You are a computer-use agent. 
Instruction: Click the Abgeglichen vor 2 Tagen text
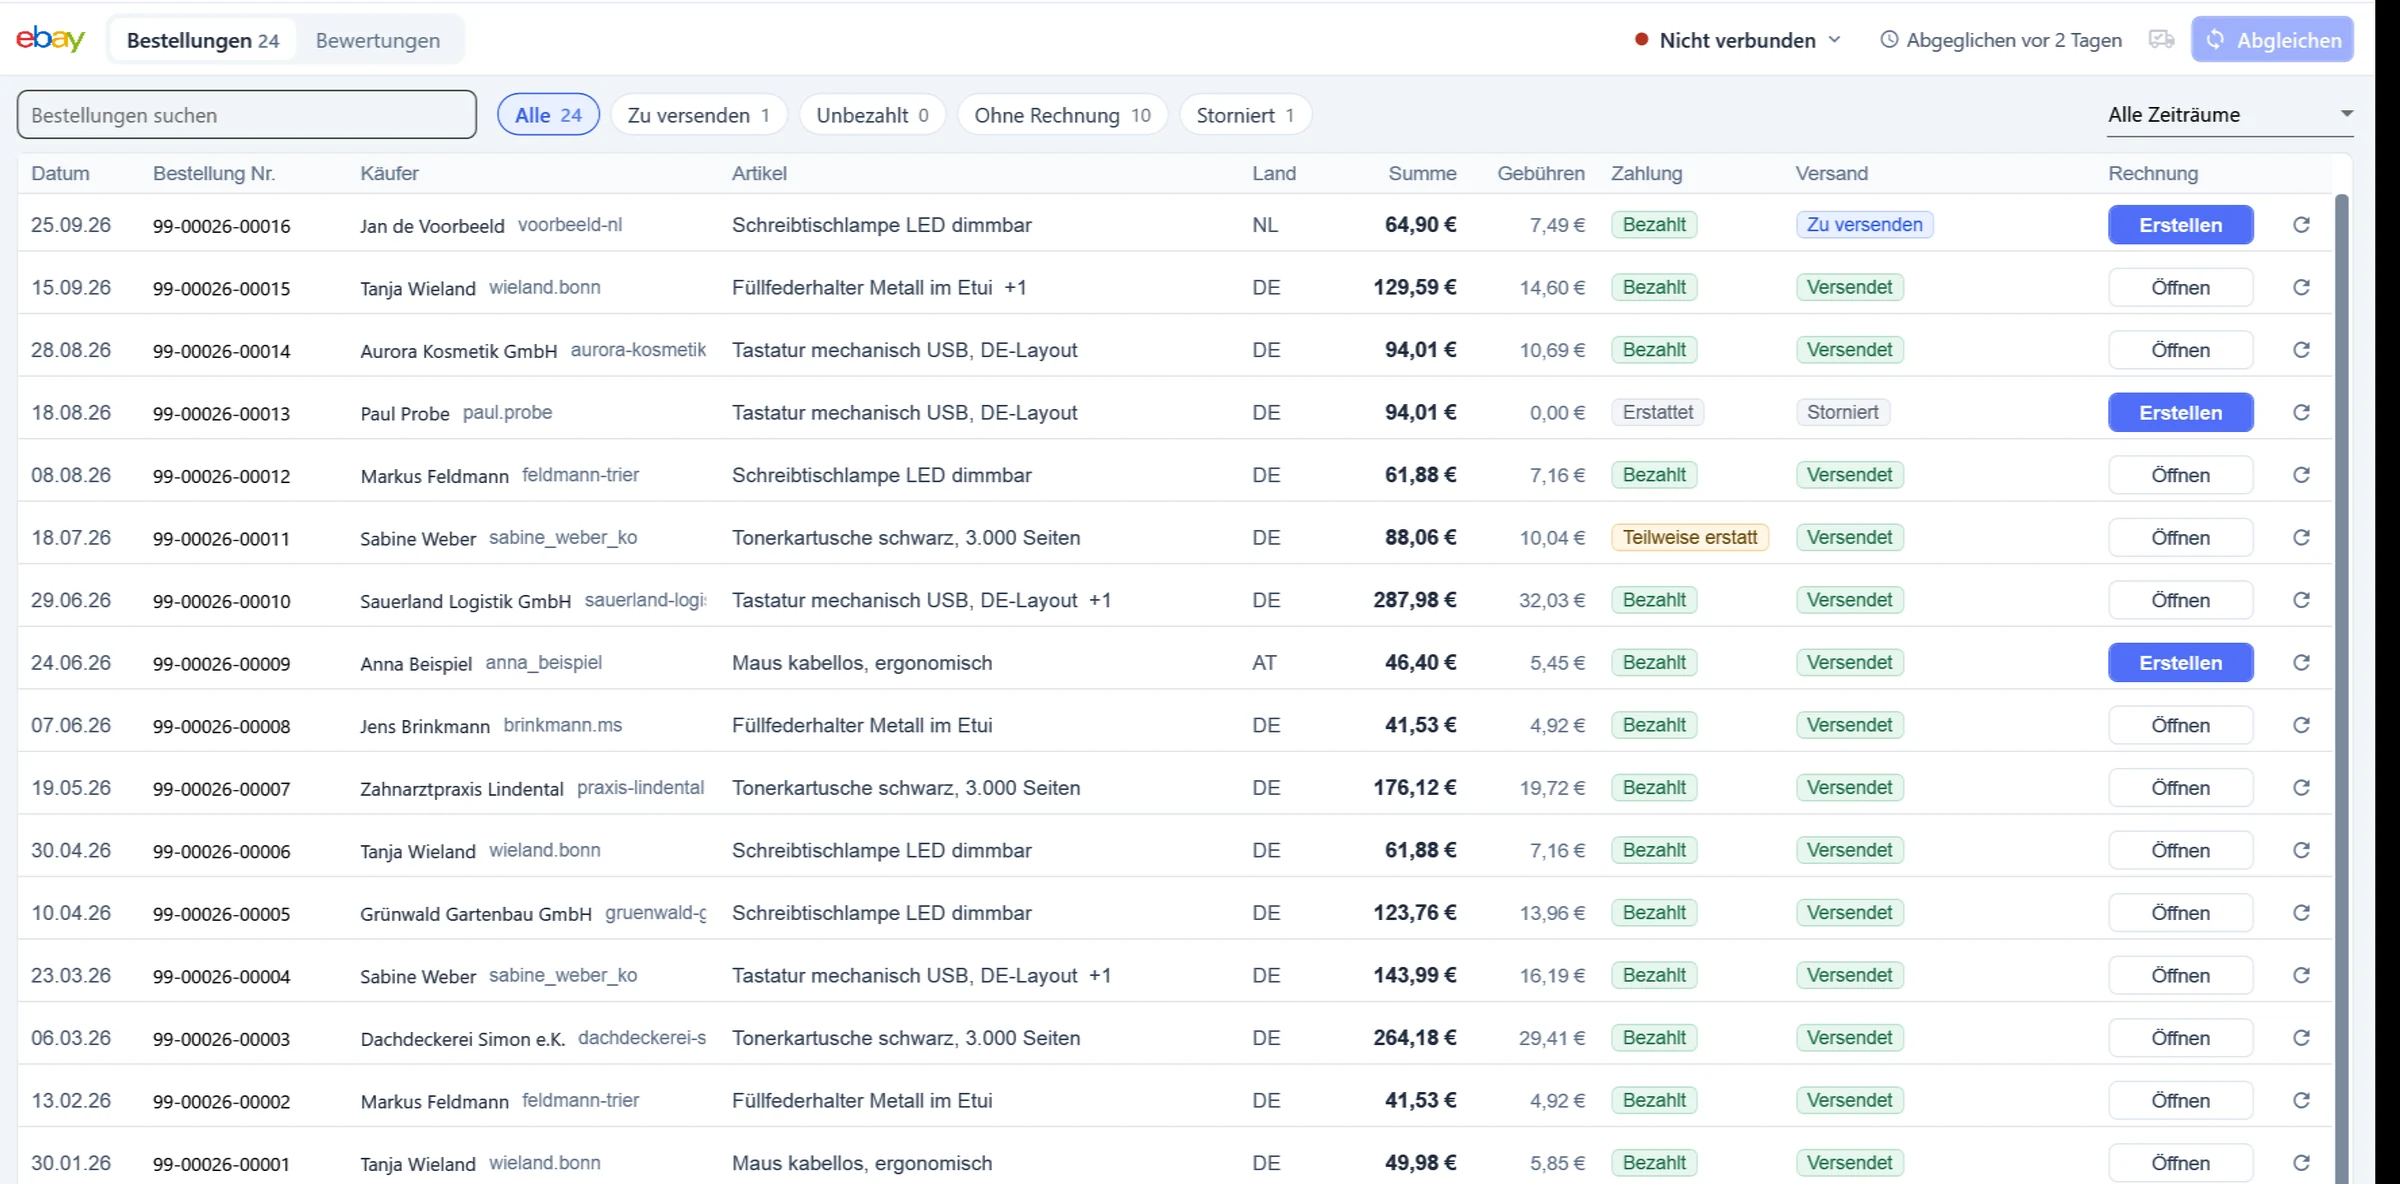tap(2014, 40)
